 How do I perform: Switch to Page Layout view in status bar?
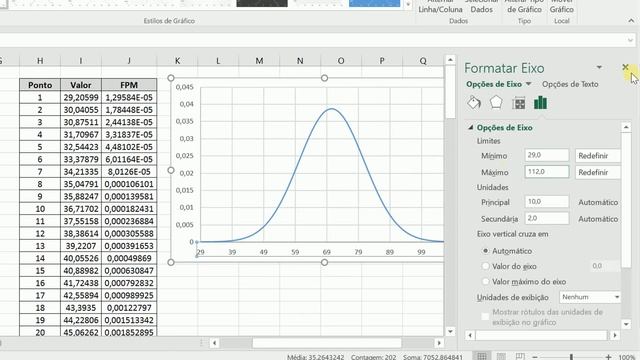pyautogui.click(x=501, y=356)
